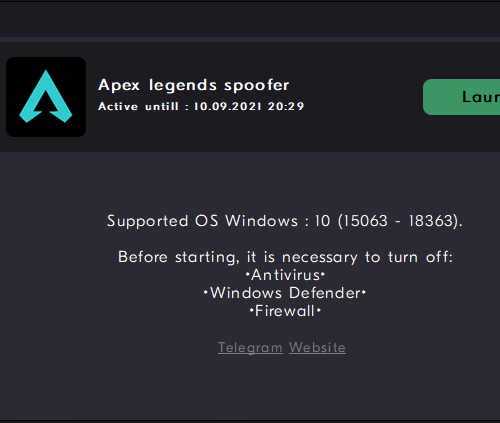Click the word spoofer in the title
500x423 pixels.
coord(257,86)
